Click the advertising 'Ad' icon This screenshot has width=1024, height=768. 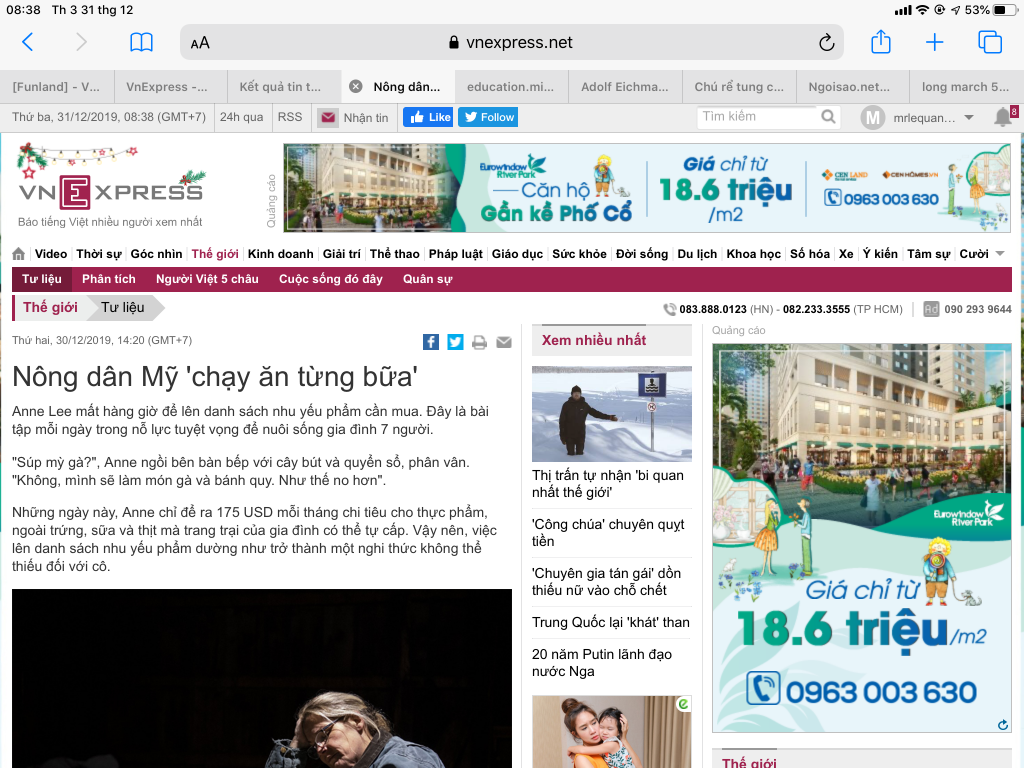(x=931, y=309)
